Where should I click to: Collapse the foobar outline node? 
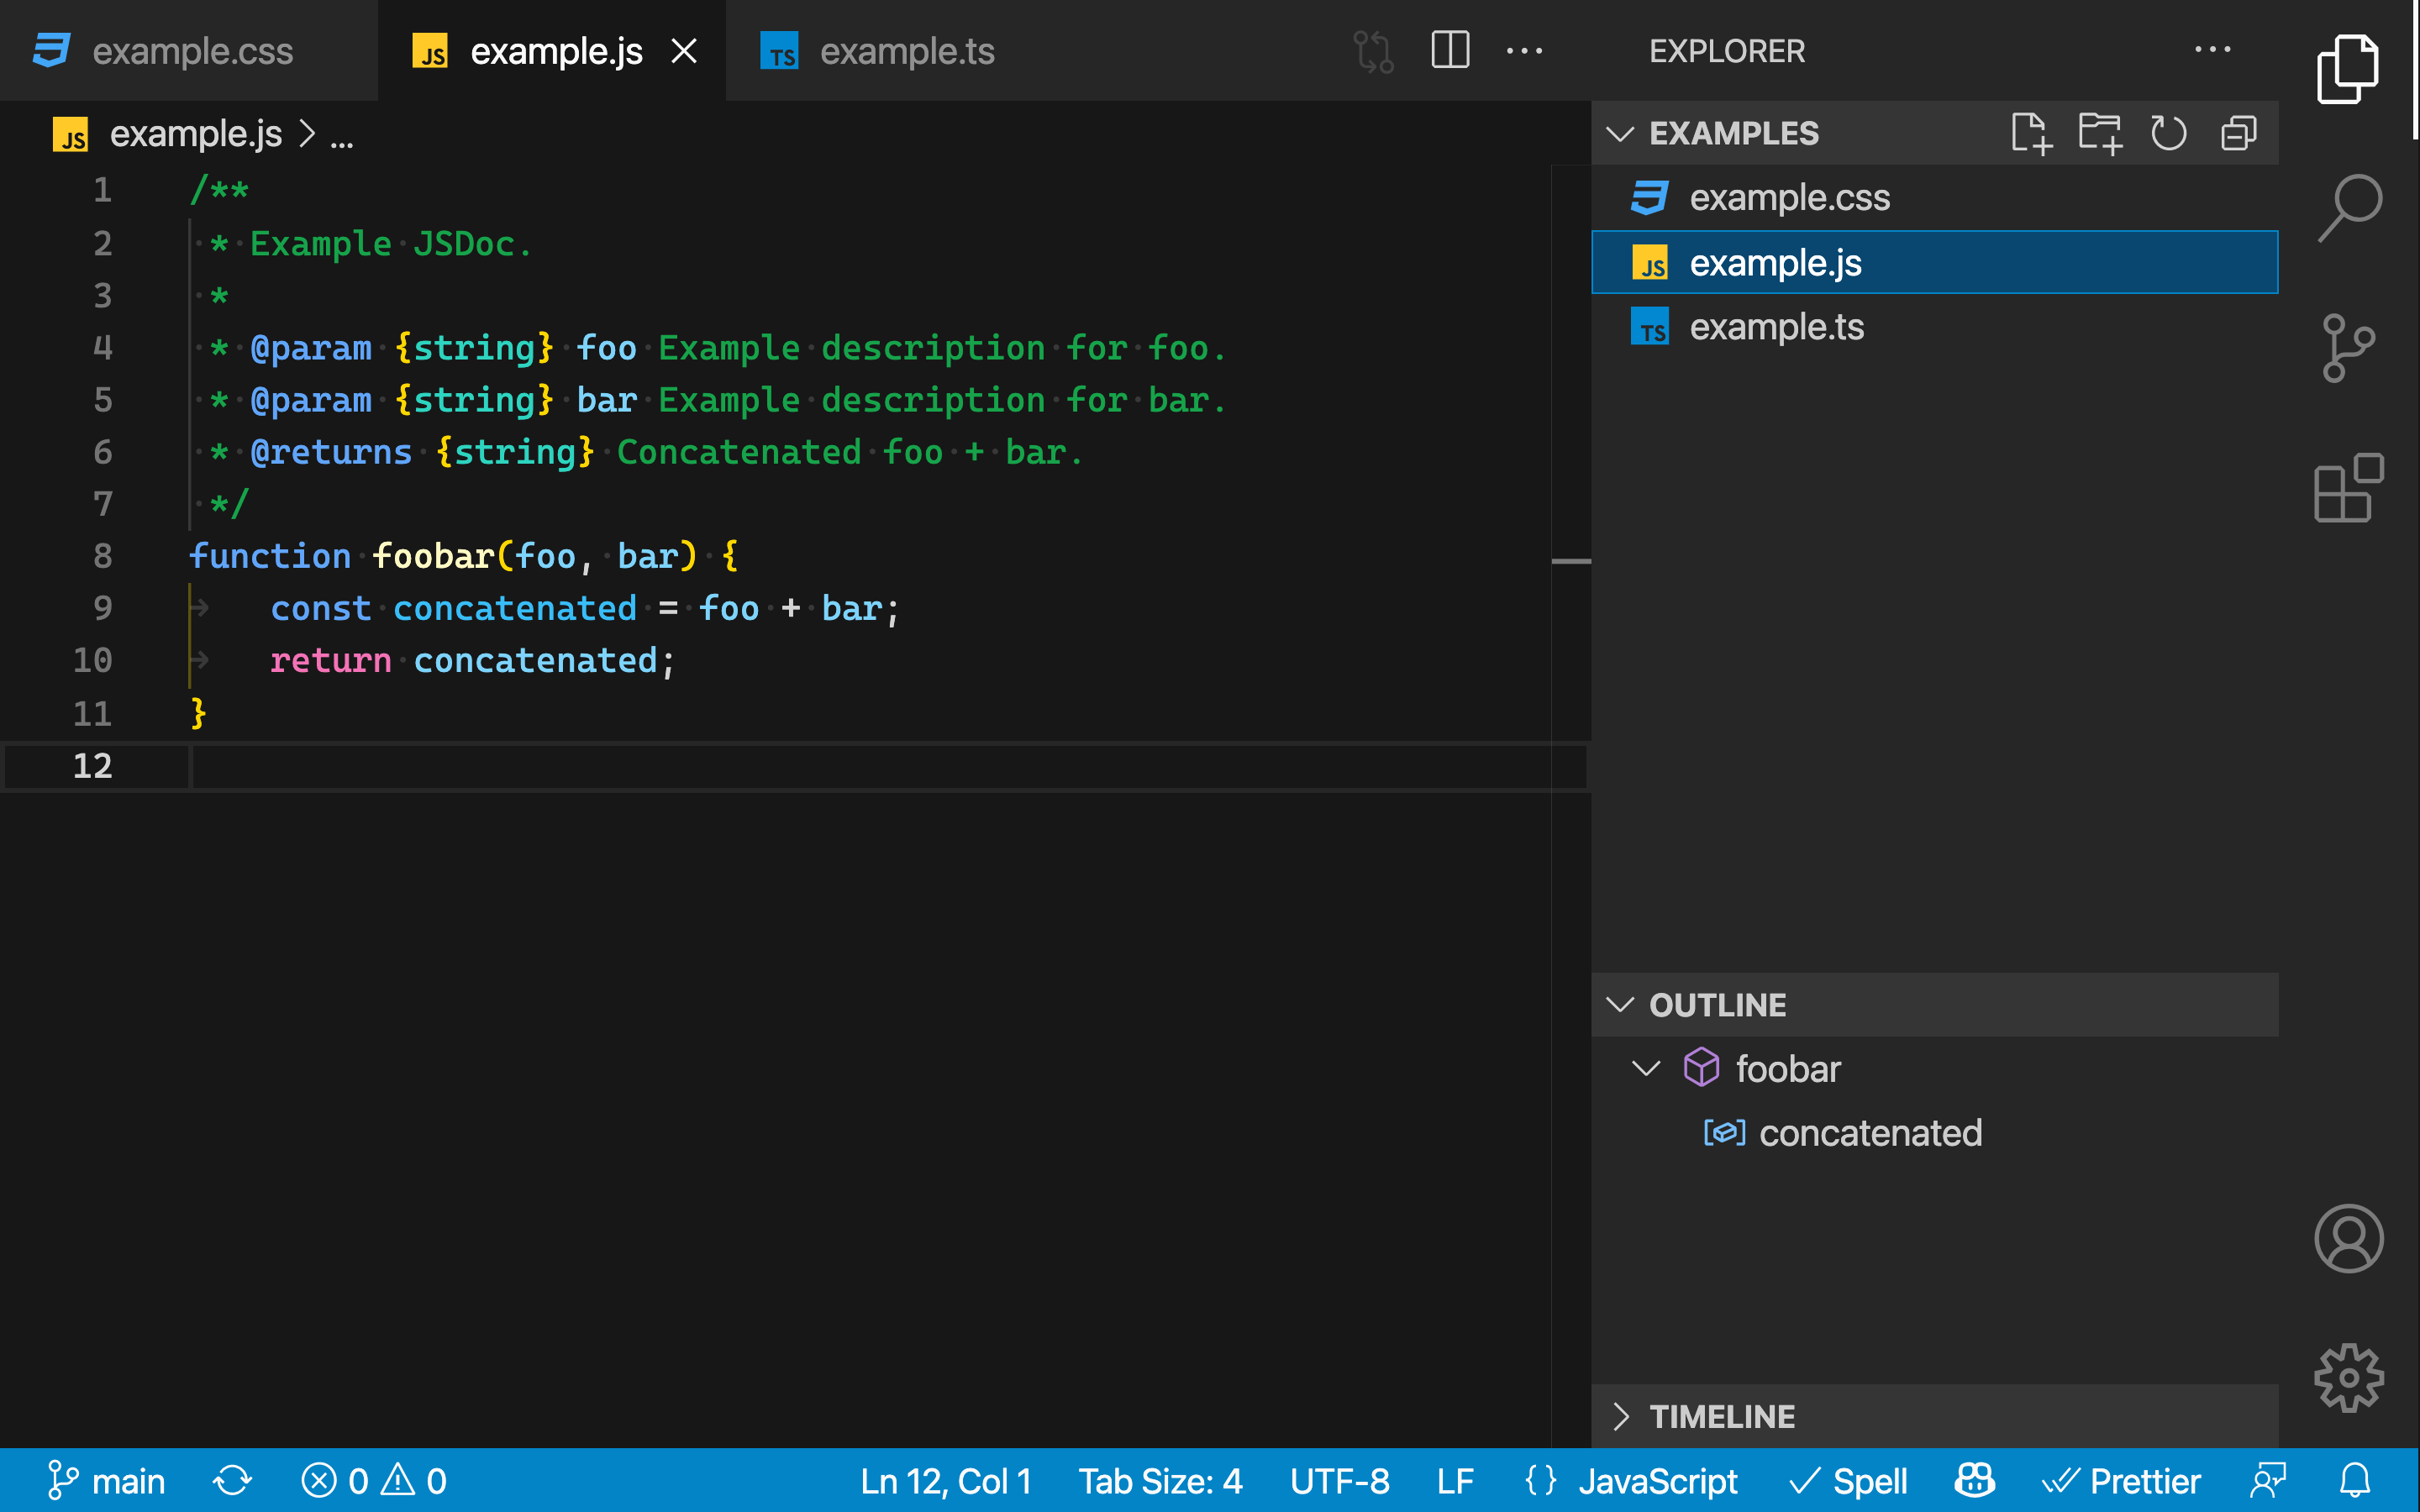click(x=1646, y=1068)
